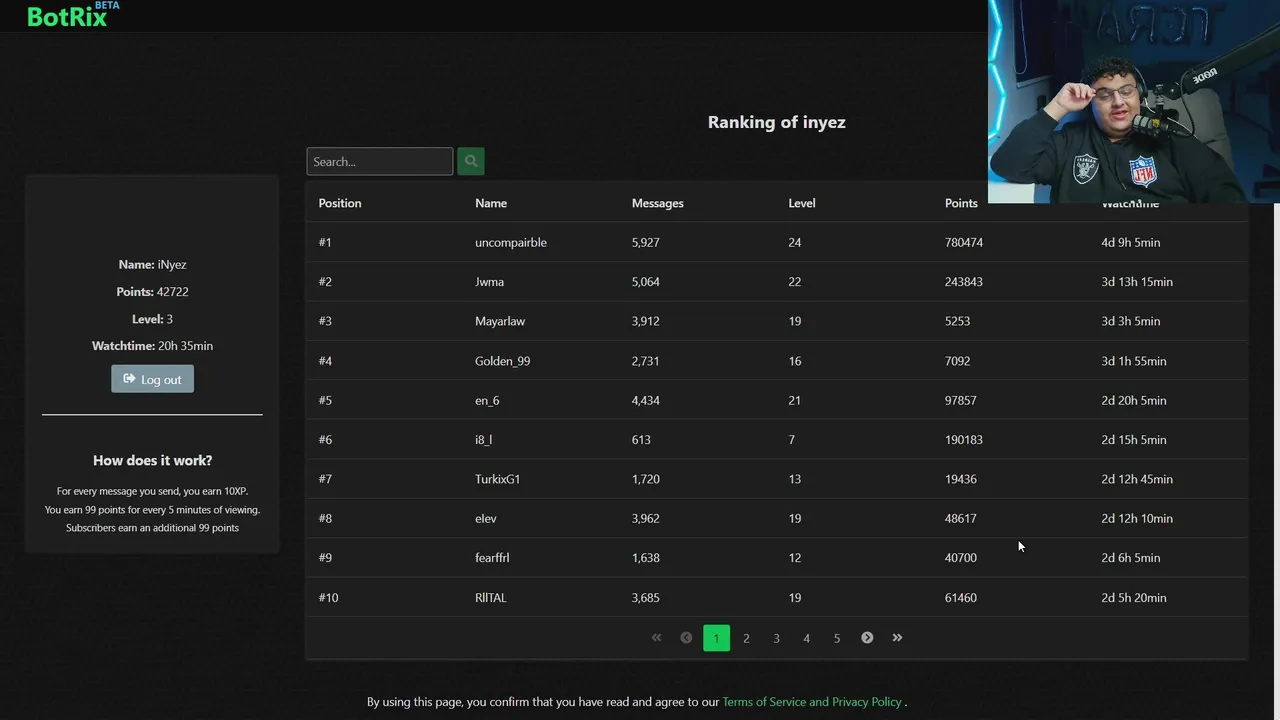This screenshot has height=720, width=1280.
Task: Select page 2 in pagination
Action: click(746, 638)
